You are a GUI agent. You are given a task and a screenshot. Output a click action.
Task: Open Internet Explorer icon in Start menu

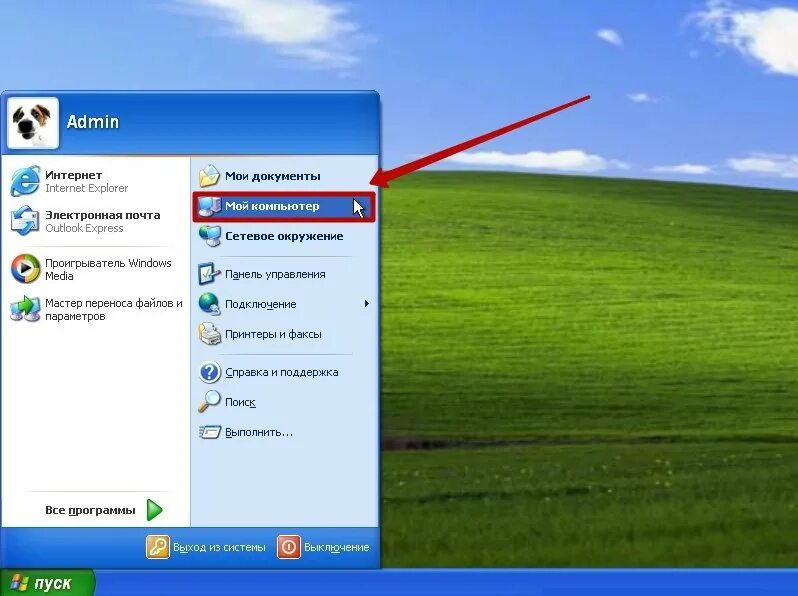click(25, 181)
